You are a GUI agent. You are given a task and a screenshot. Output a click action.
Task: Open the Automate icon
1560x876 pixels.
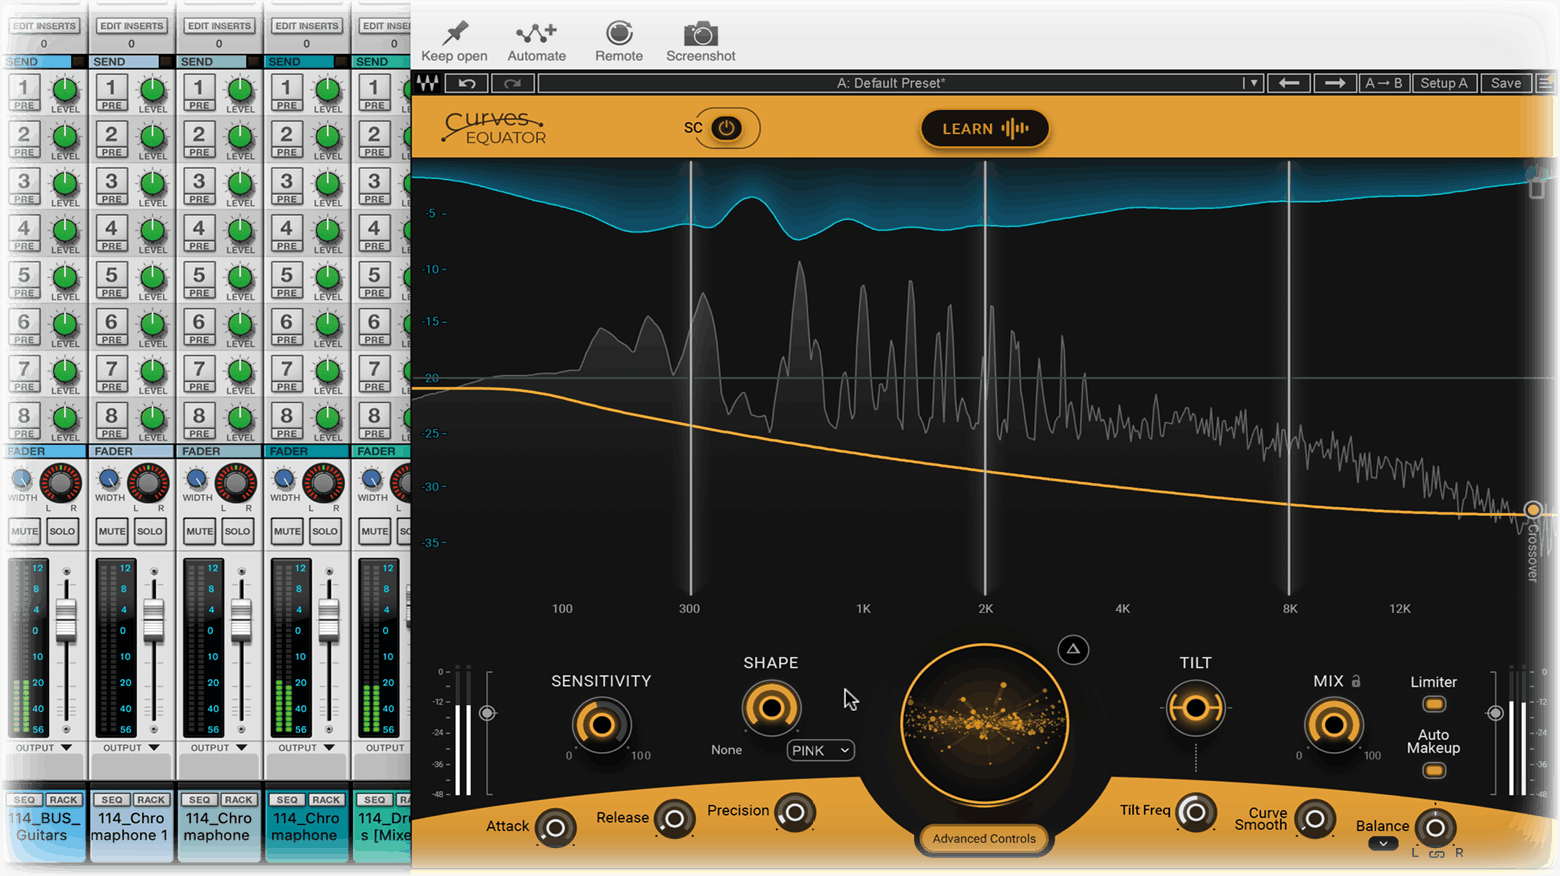pos(536,34)
